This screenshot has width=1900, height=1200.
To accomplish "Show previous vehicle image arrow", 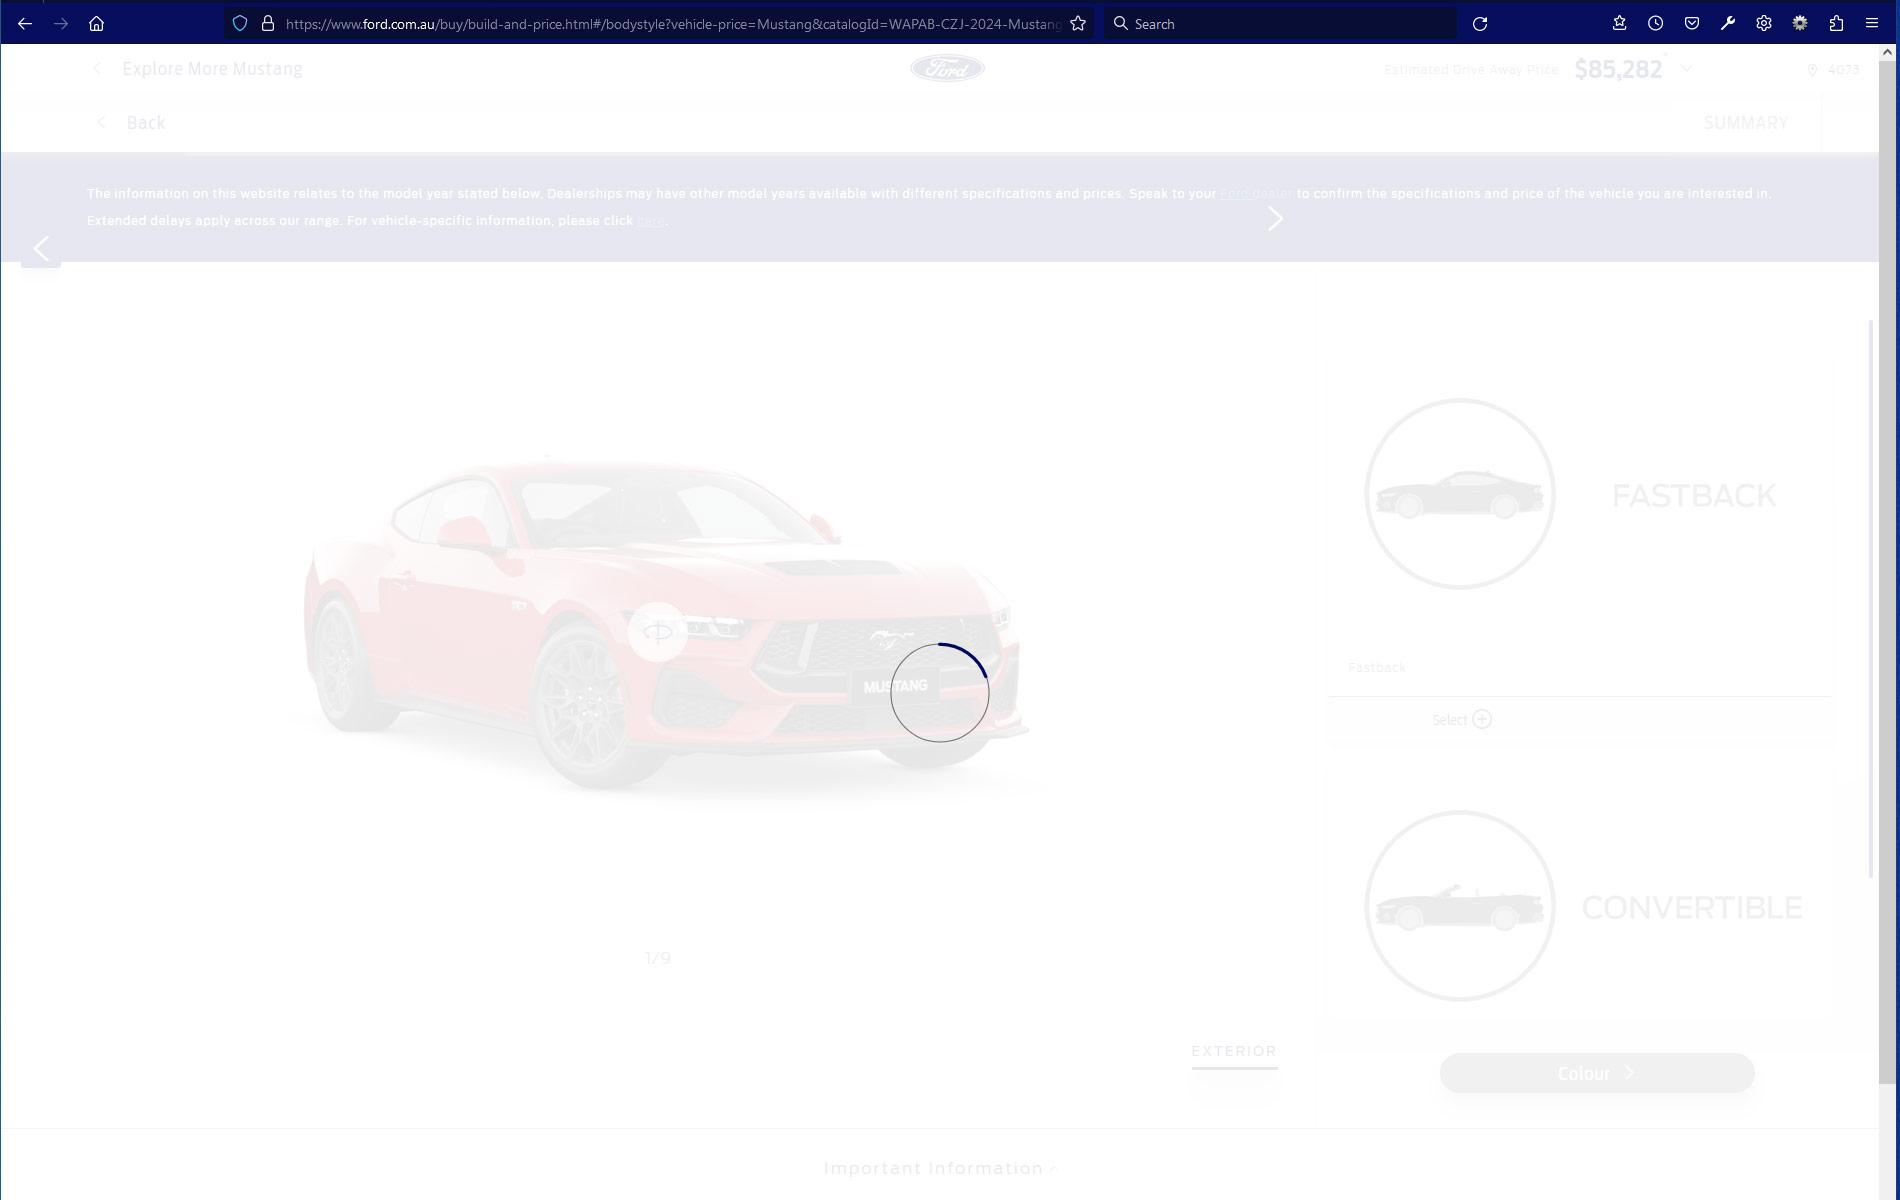I will click(x=41, y=249).
